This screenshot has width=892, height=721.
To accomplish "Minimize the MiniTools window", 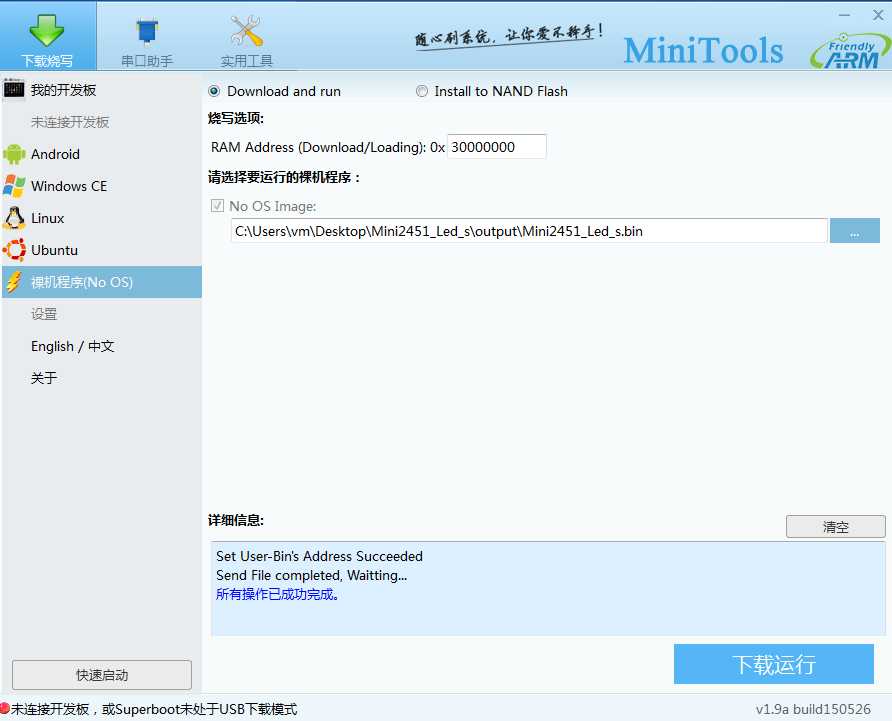I will coord(844,15).
